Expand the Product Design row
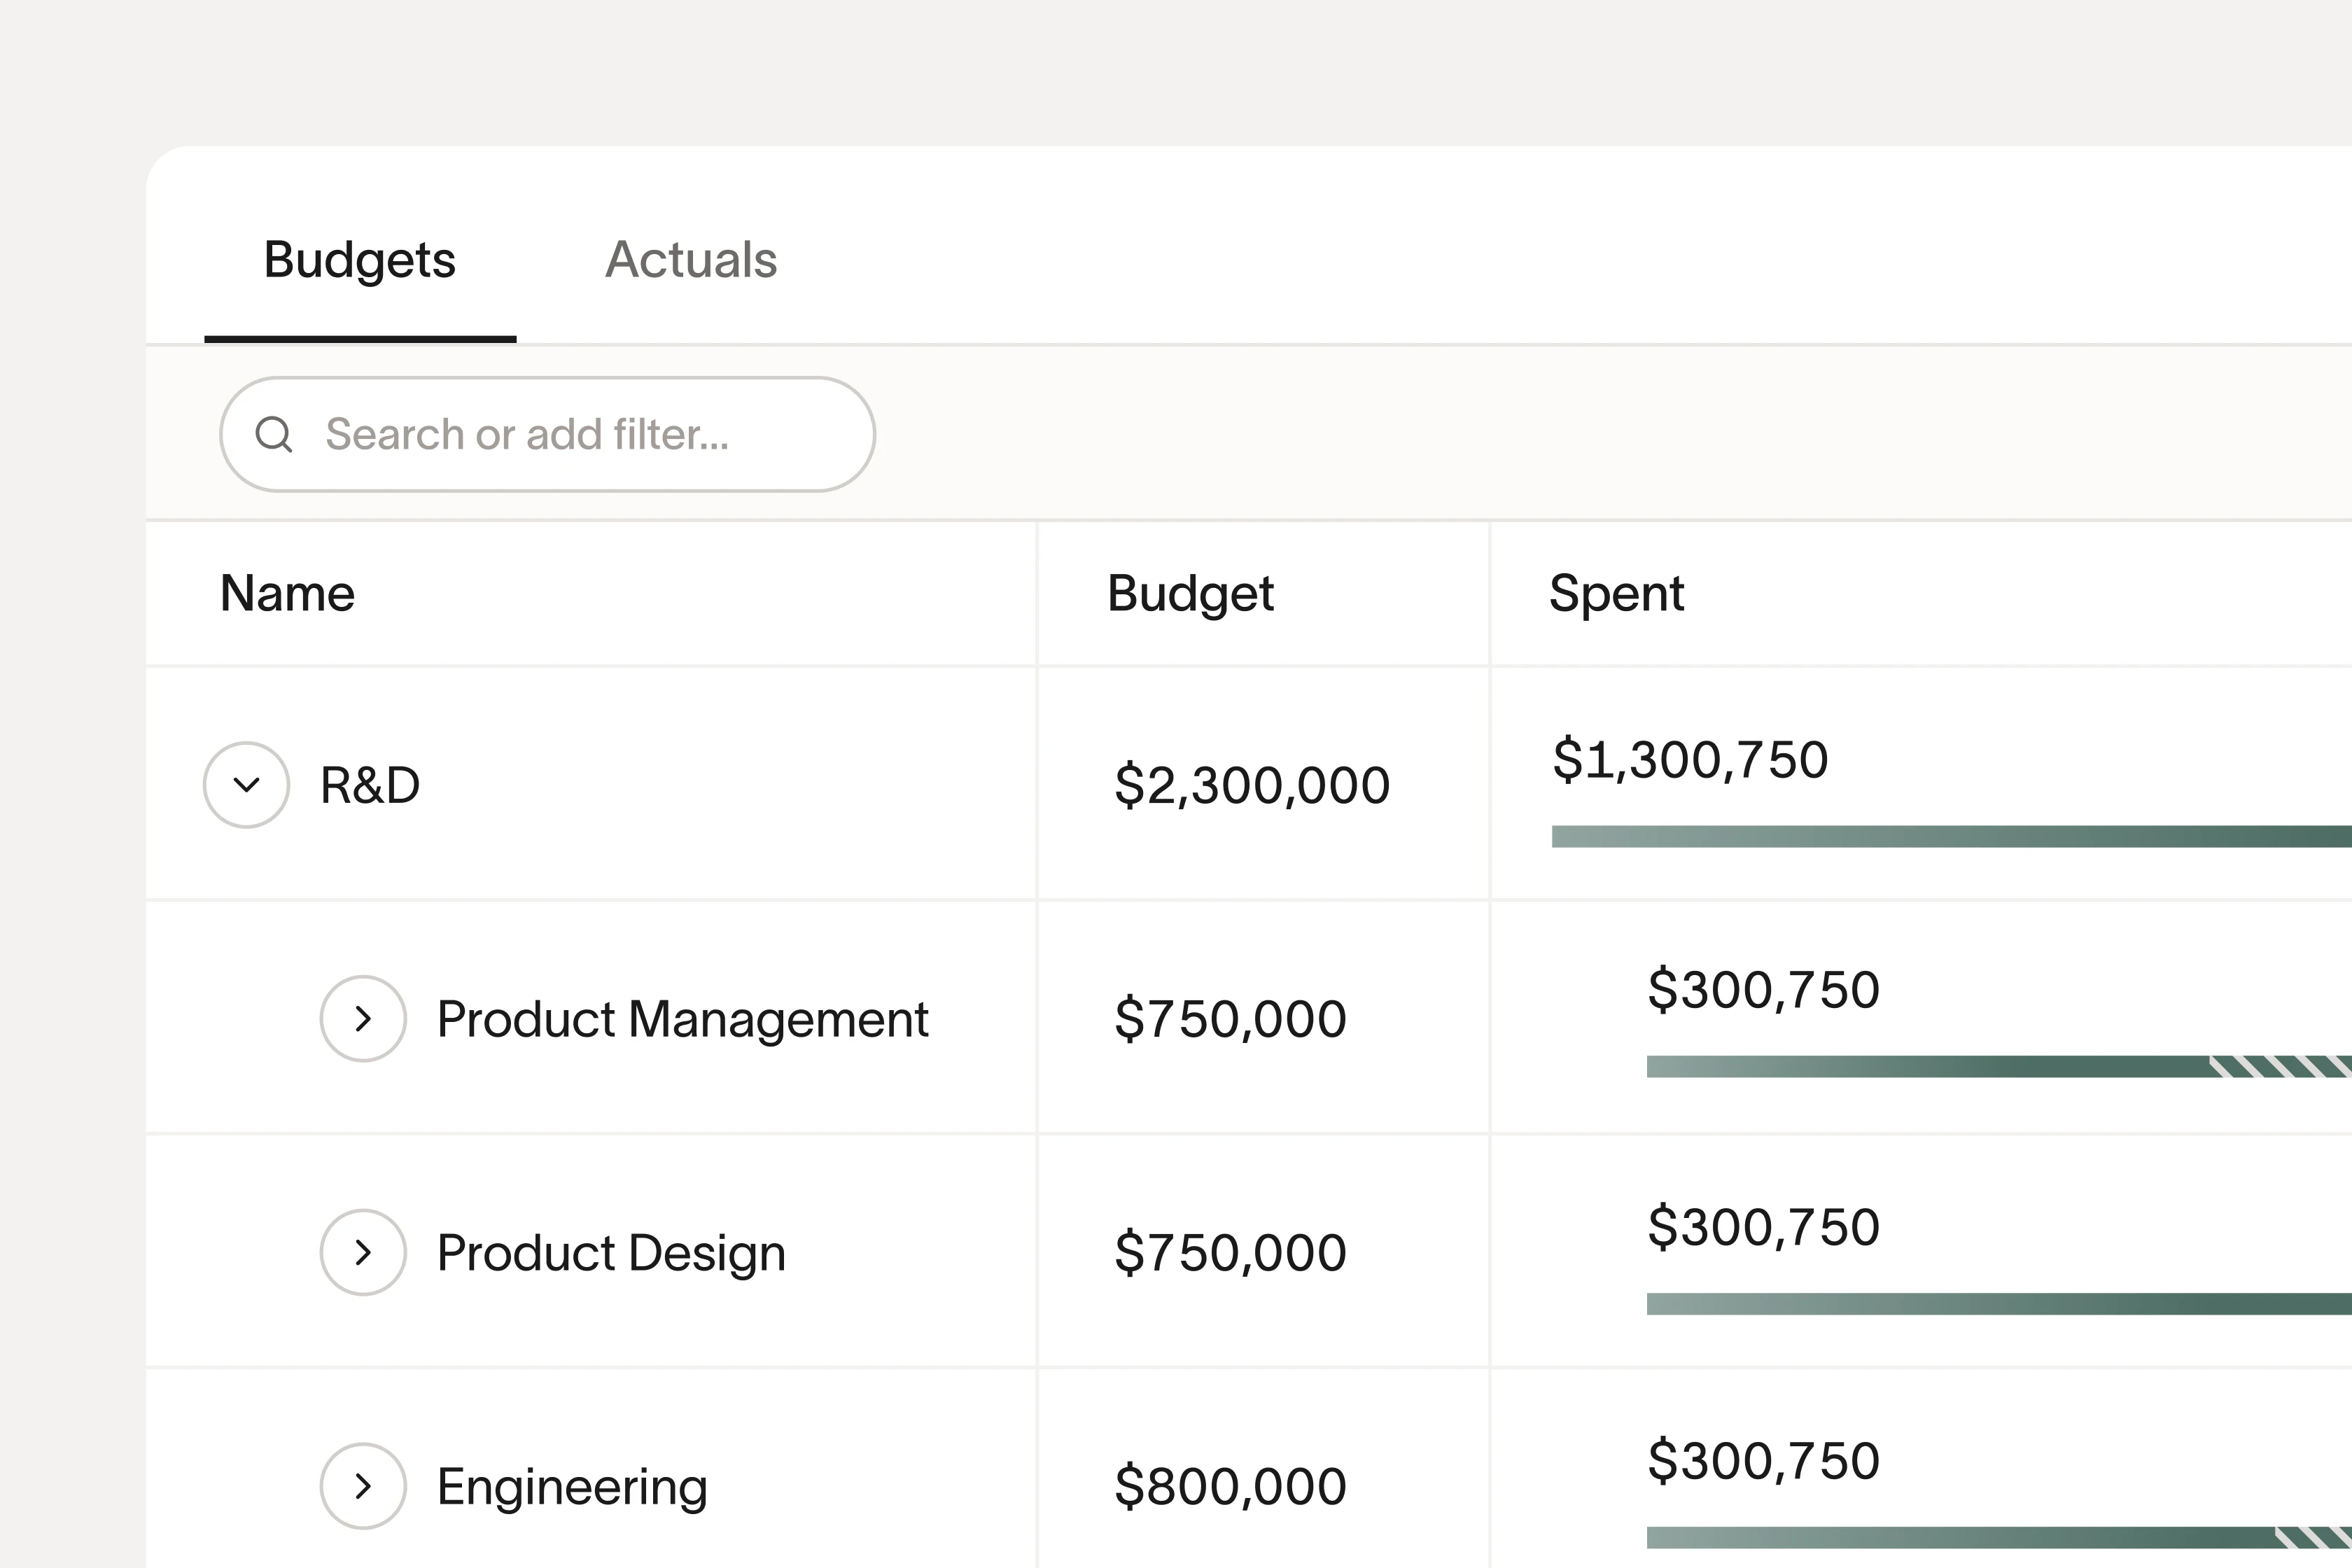Viewport: 2352px width, 1568px height. (362, 1251)
